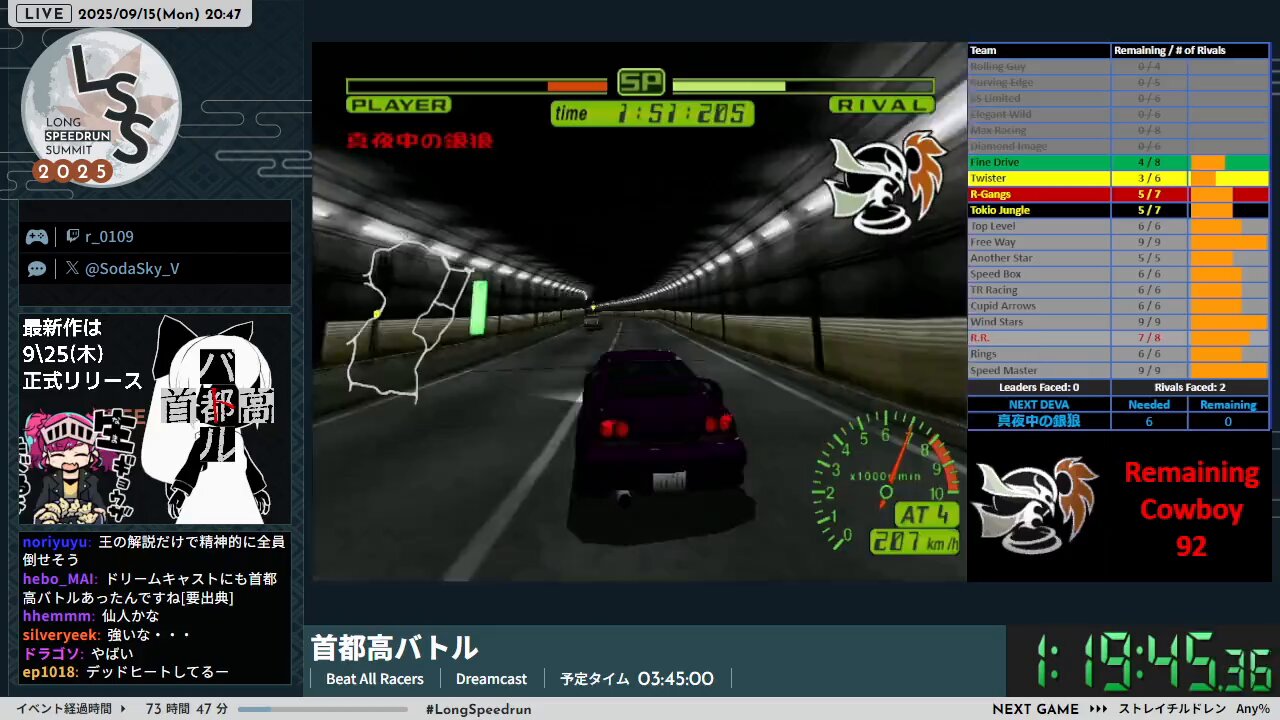Click the 真夜中の銀狼 cell in the table
Screen dimensions: 1280x720
(x=1039, y=421)
